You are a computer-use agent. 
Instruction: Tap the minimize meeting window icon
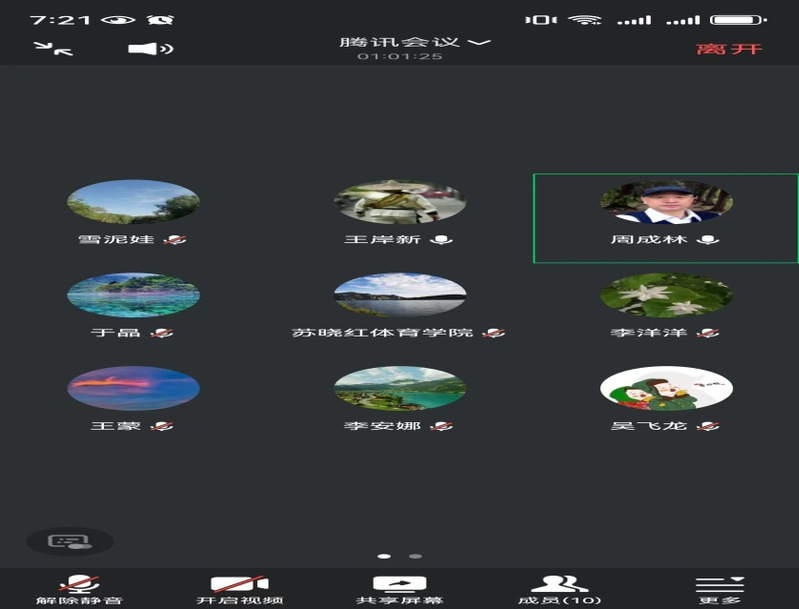point(52,48)
